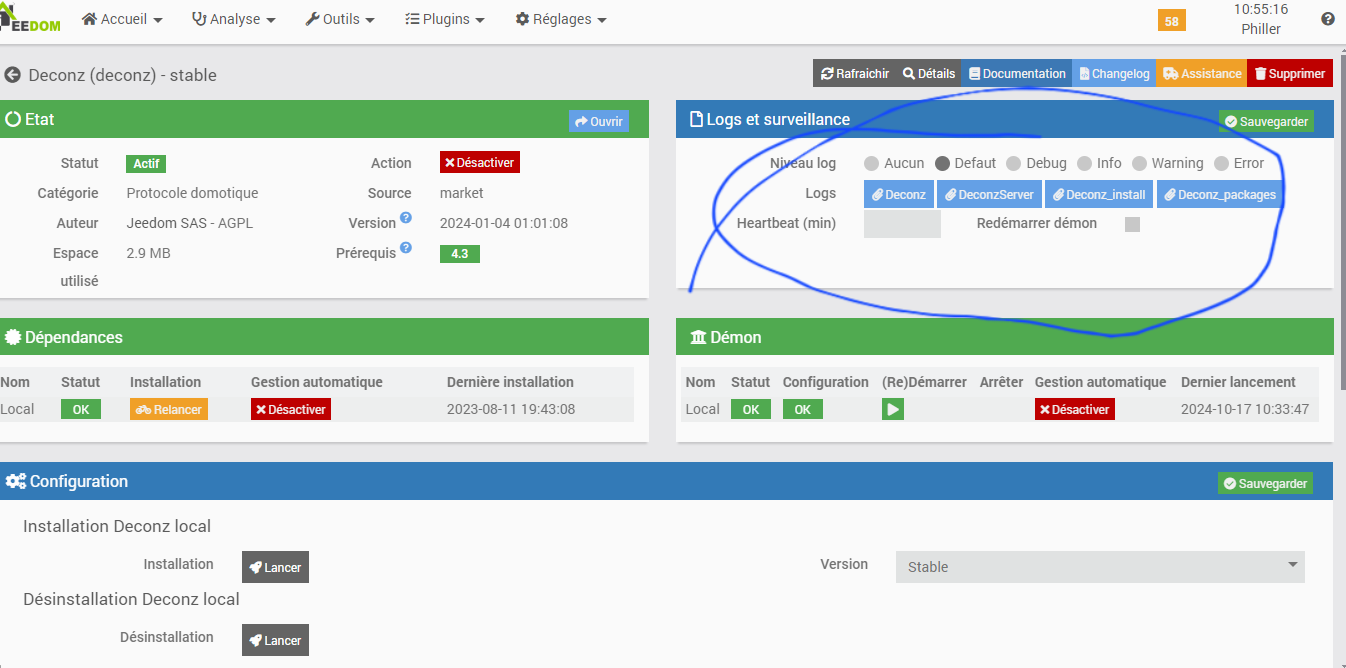Click the Philler username in top bar
The image size is (1346, 668).
[x=1261, y=29]
